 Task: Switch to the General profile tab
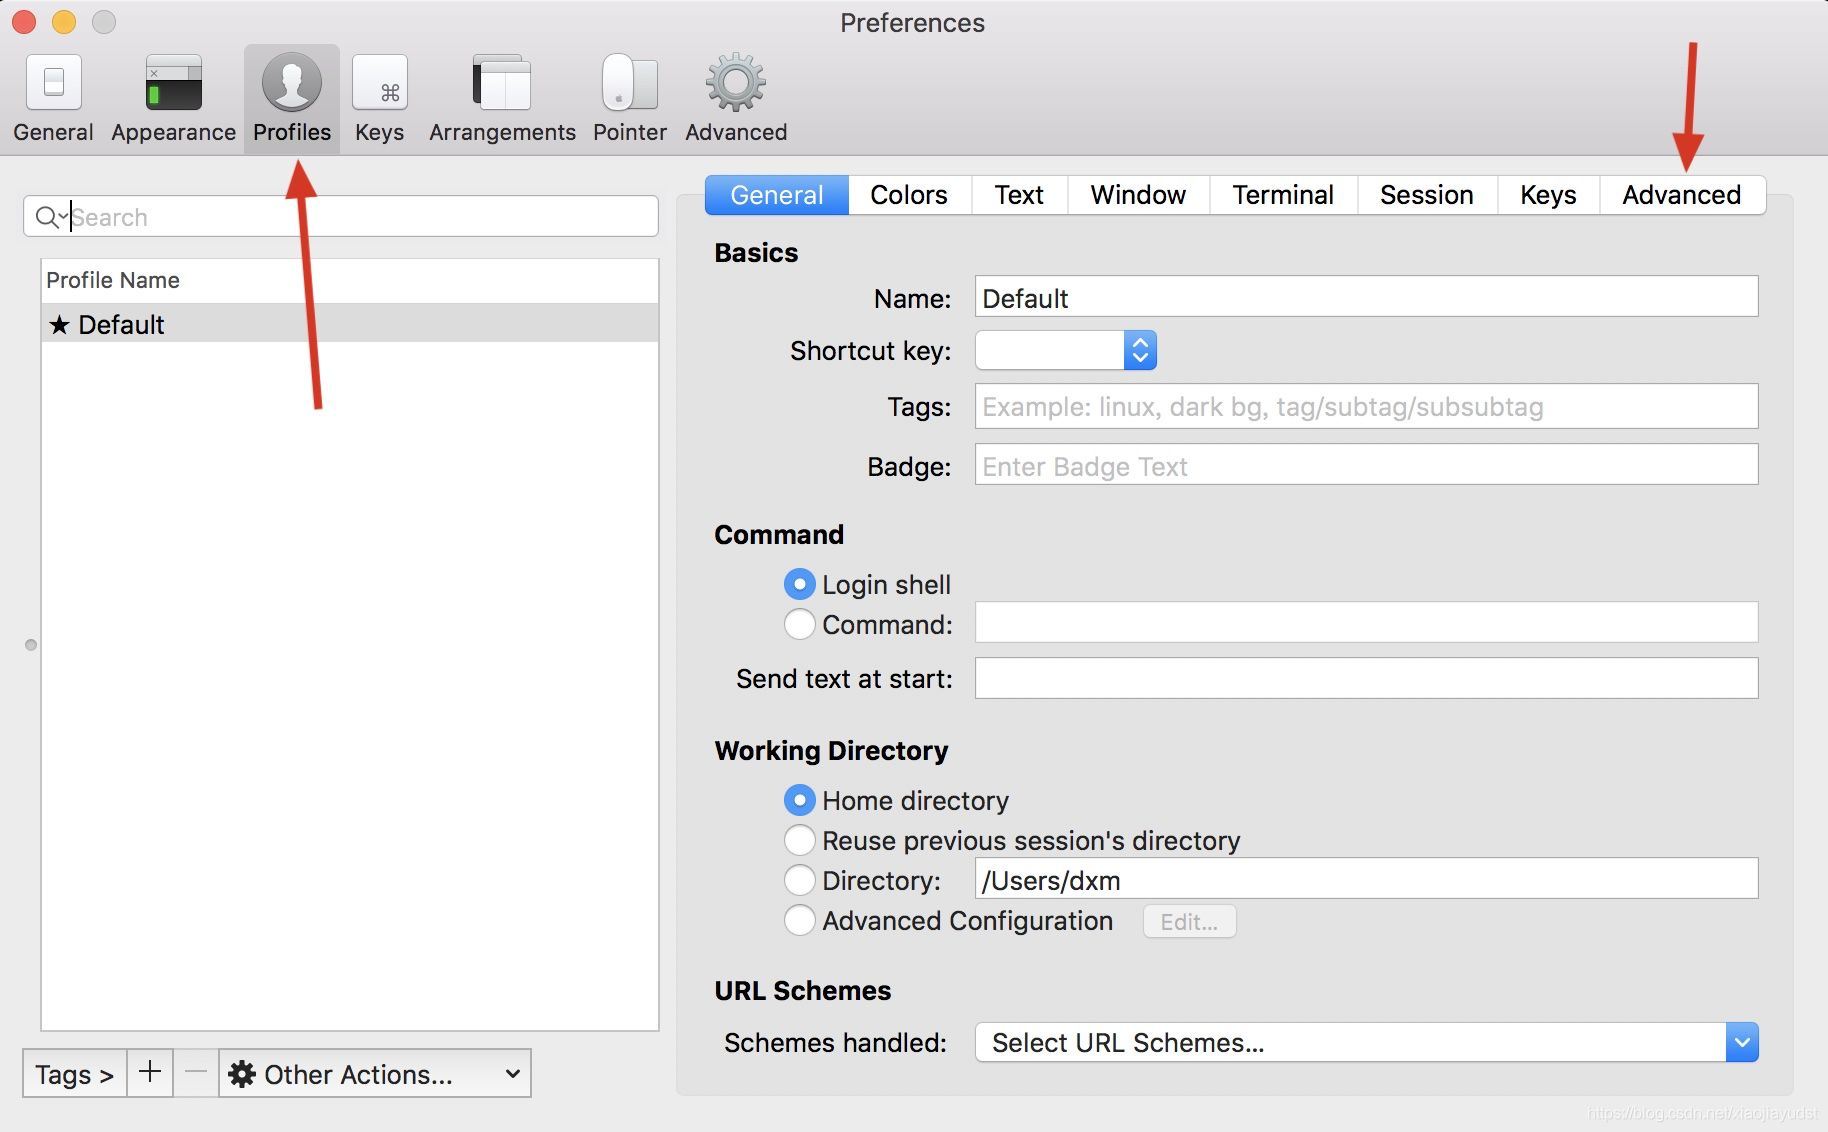777,195
